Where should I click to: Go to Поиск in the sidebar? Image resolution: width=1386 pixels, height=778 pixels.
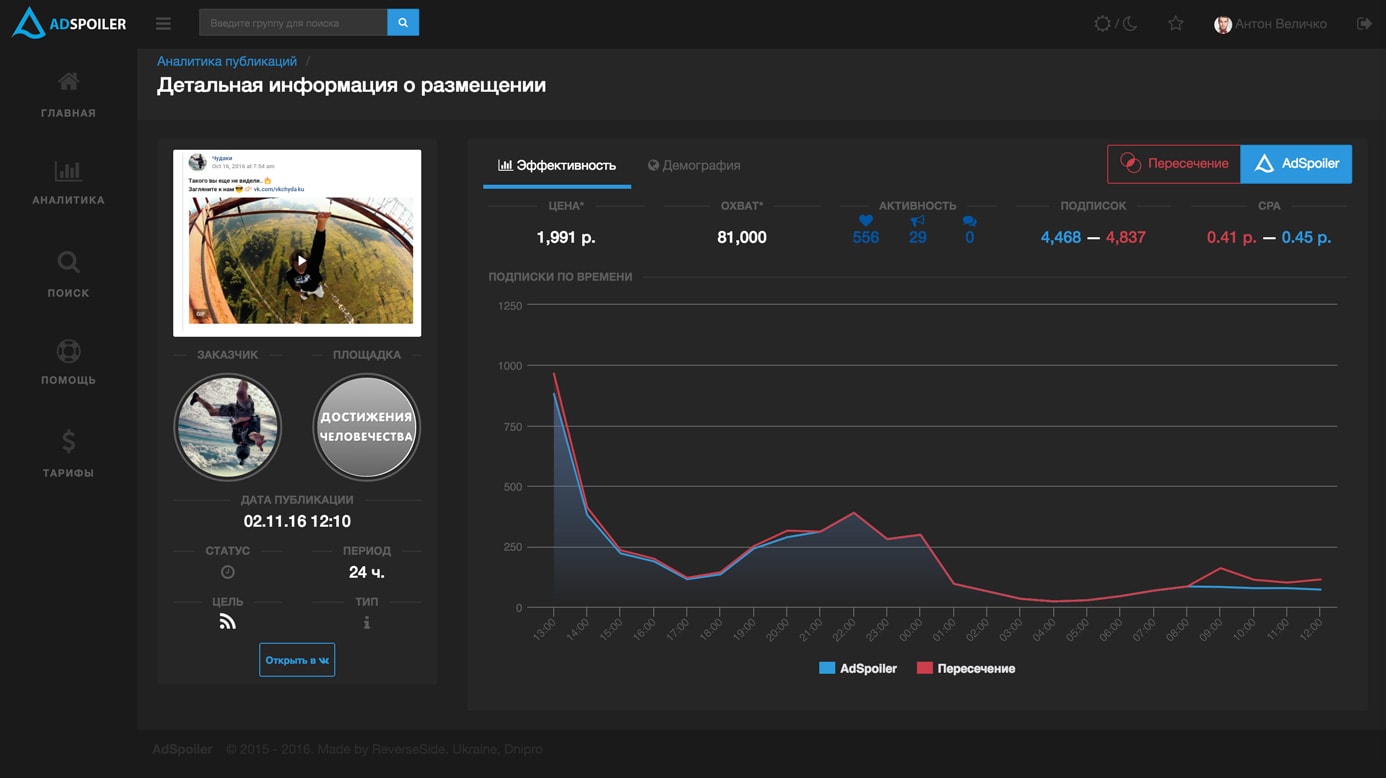pos(68,274)
